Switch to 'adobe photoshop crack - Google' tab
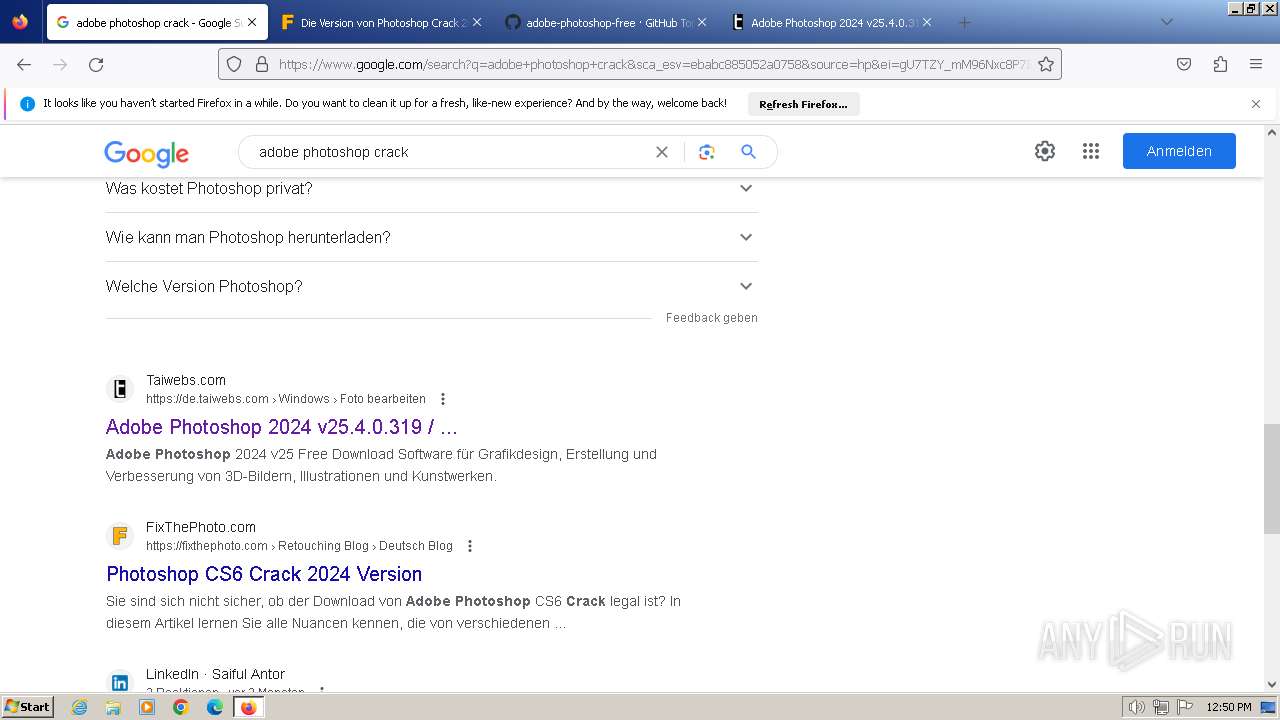Viewport: 1280px width, 720px height. click(156, 22)
